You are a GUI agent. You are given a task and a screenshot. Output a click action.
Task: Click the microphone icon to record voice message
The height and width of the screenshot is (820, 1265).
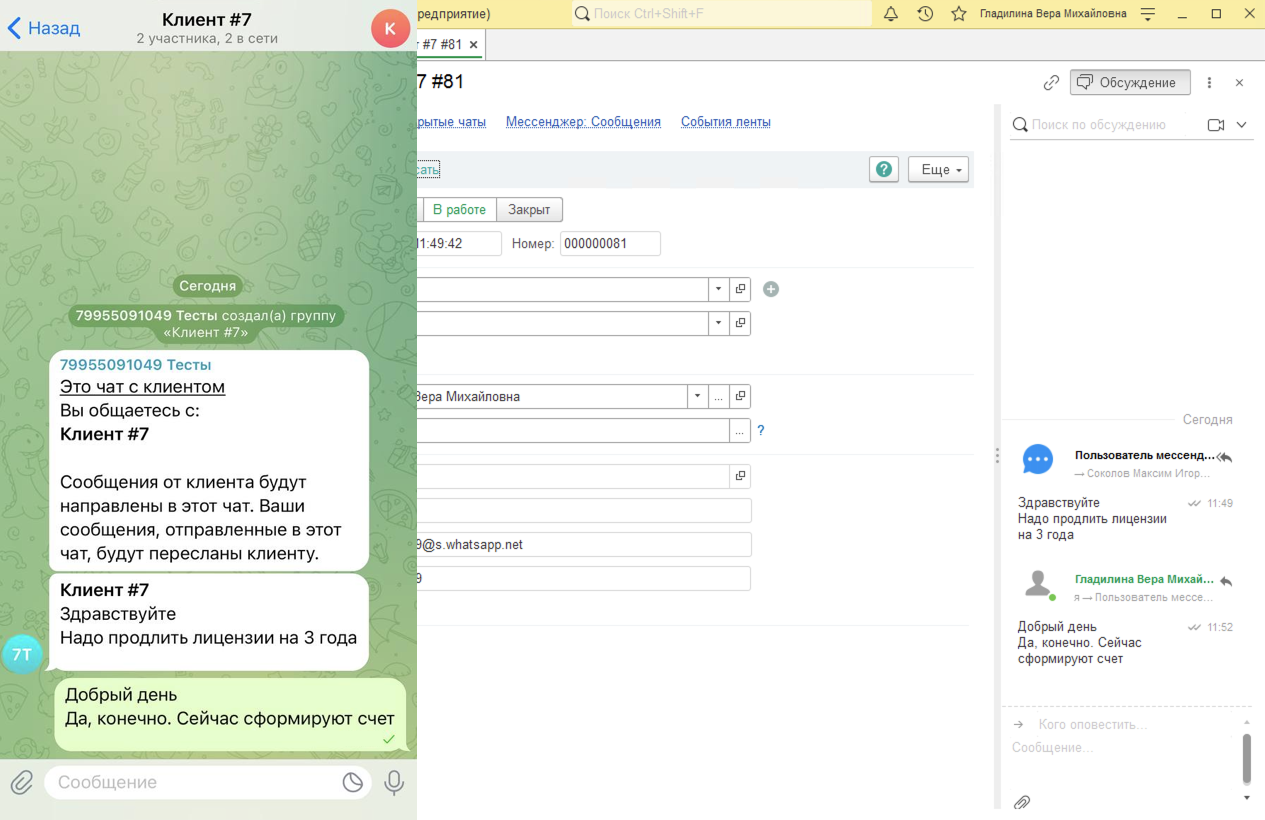coord(394,783)
